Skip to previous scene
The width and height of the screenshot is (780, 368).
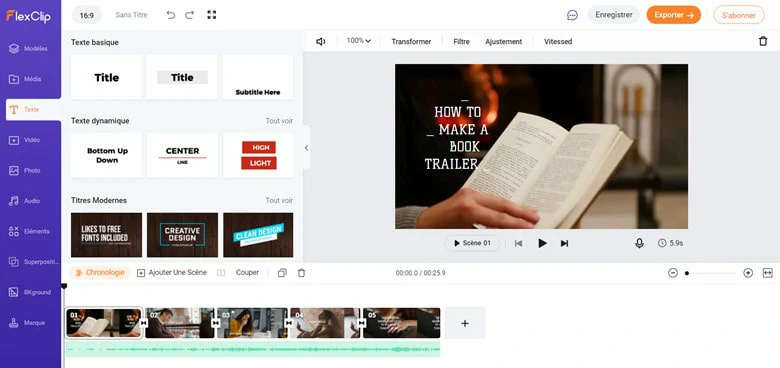point(518,243)
